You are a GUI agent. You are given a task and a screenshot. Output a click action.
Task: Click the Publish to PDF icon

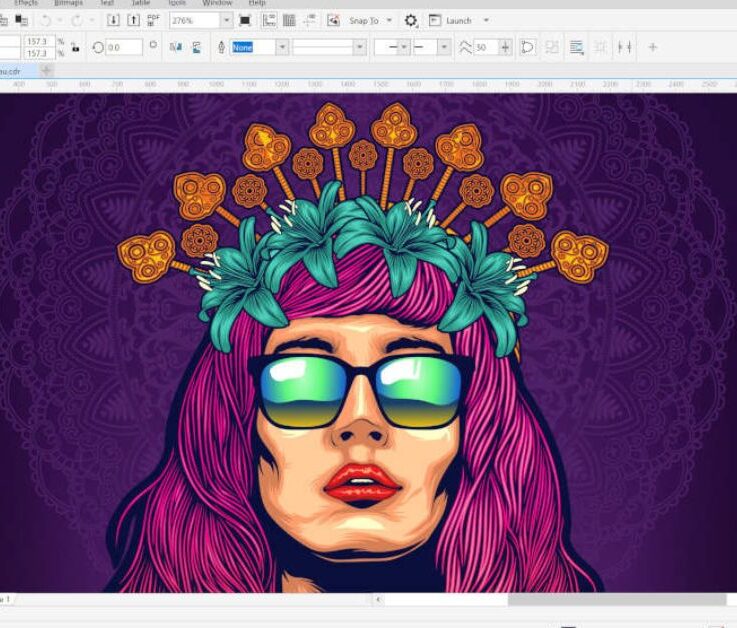click(153, 20)
